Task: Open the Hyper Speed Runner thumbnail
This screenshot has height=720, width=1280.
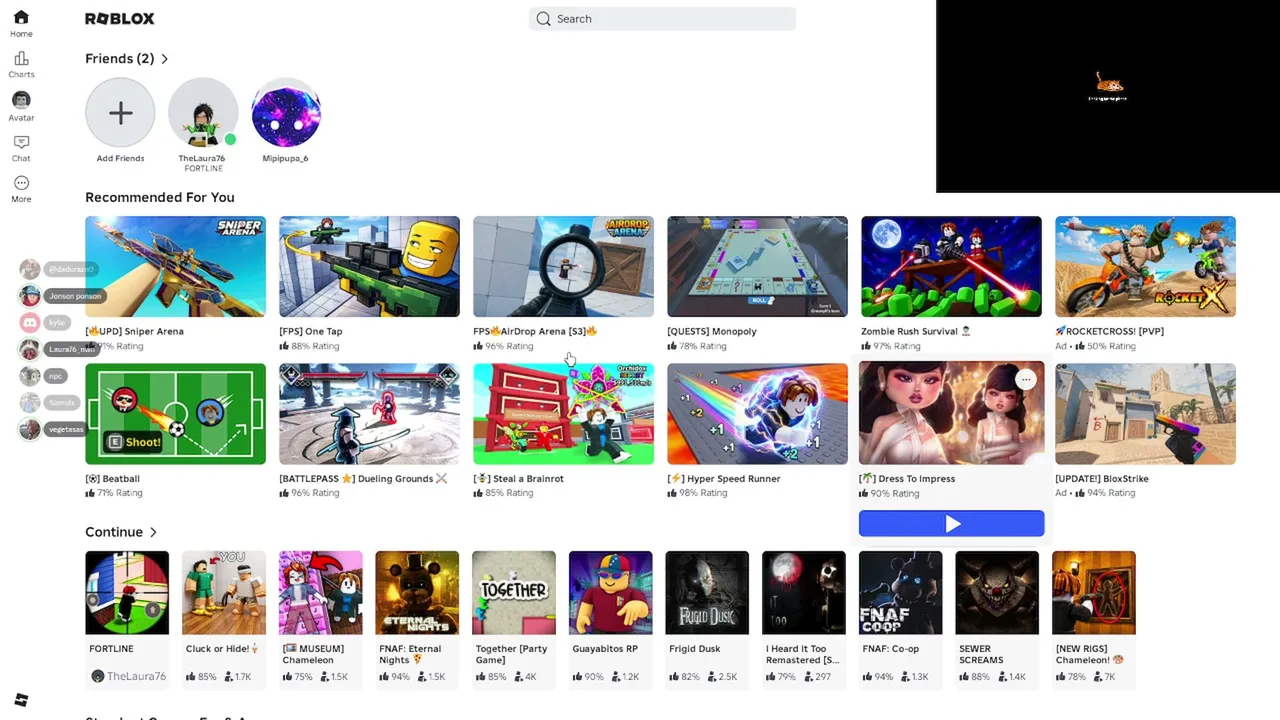Action: tap(757, 414)
